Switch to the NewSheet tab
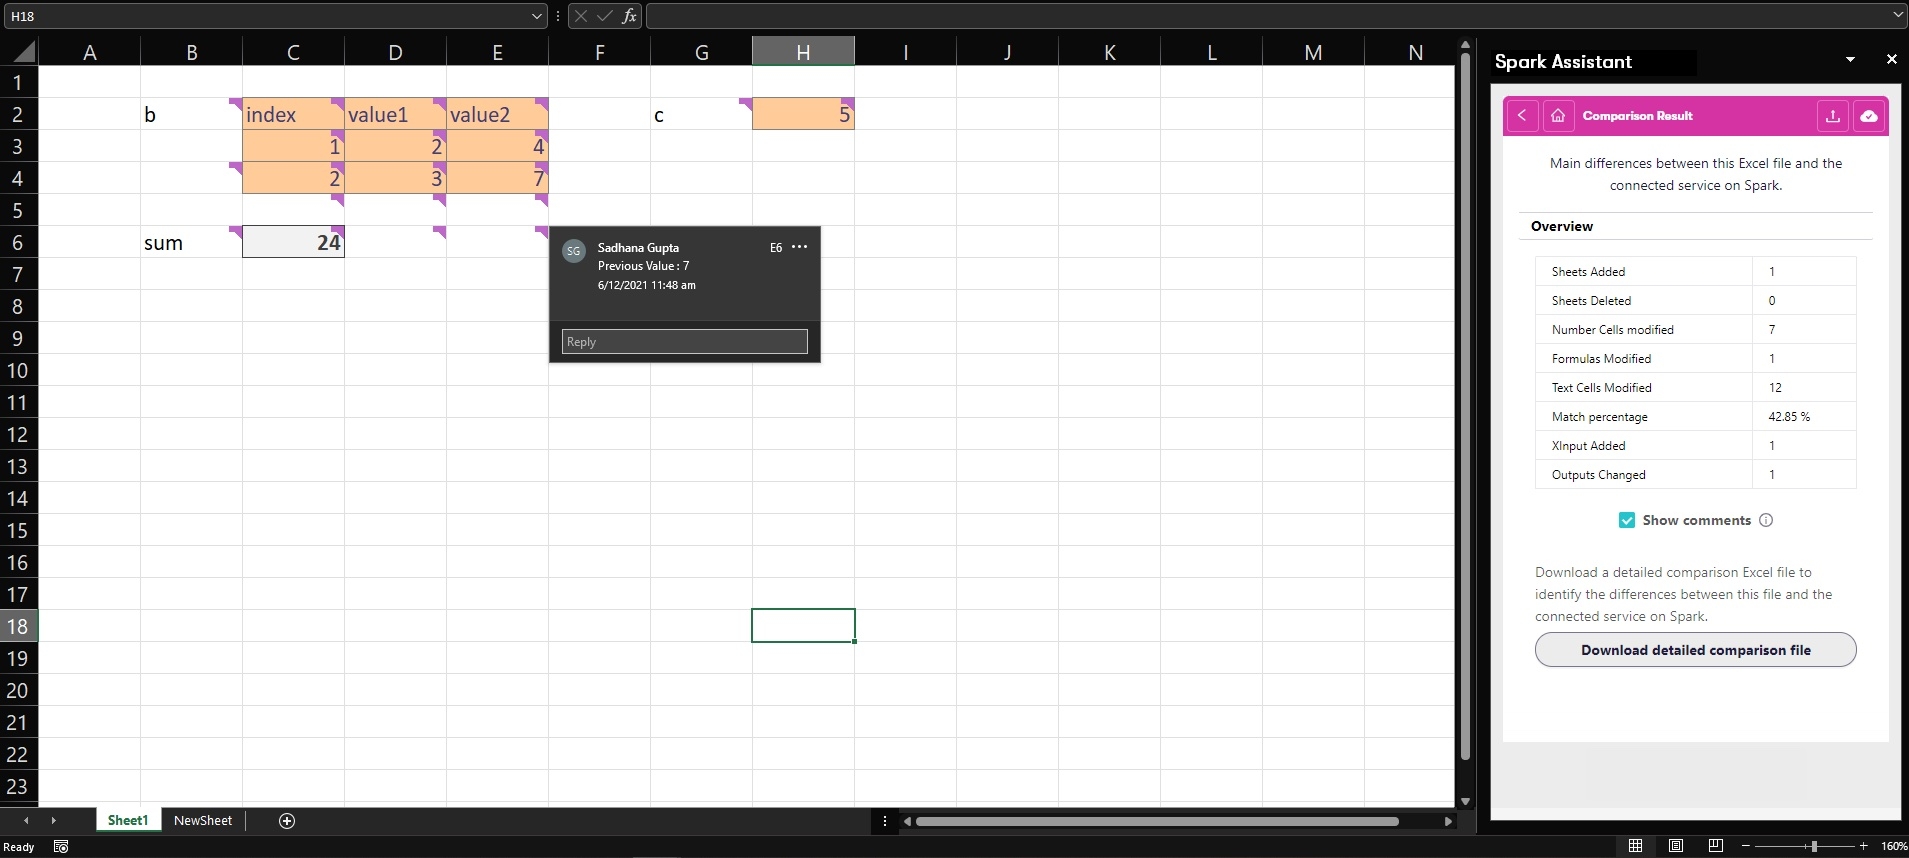 [203, 821]
